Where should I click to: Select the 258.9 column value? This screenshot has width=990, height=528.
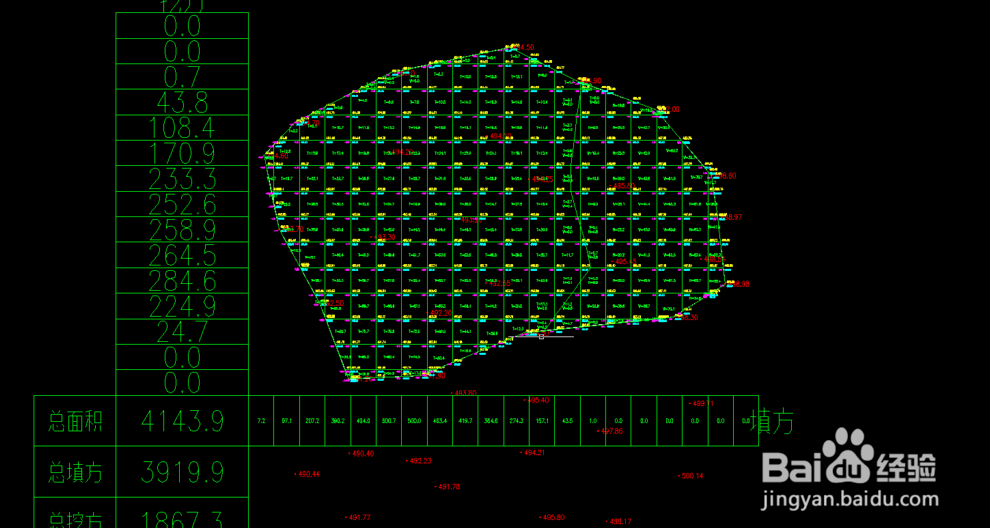182,230
